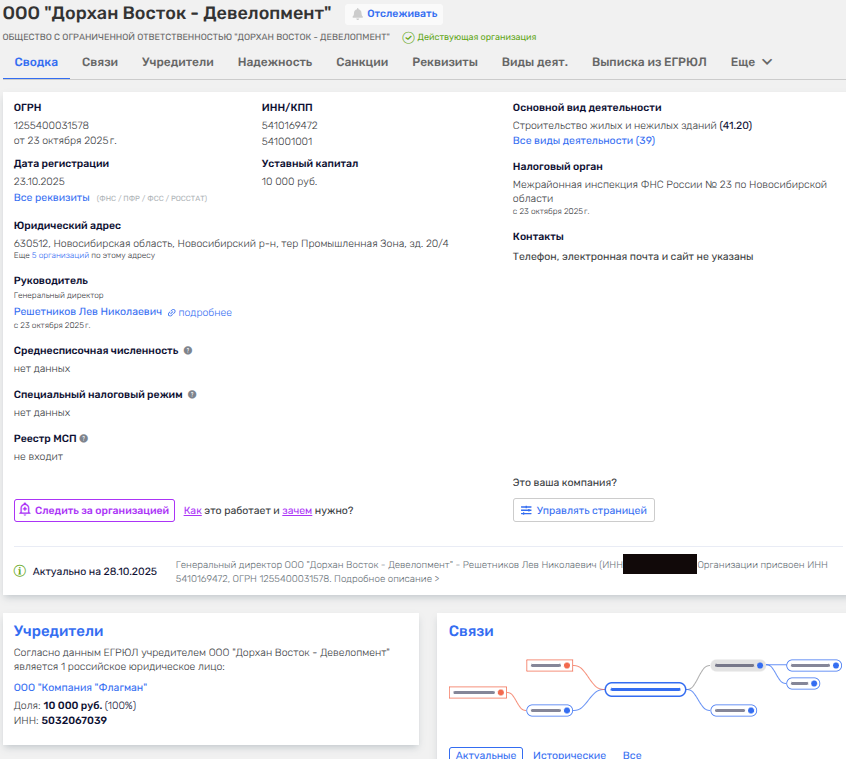Open the Связи tab
The image size is (846, 759).
click(x=100, y=62)
